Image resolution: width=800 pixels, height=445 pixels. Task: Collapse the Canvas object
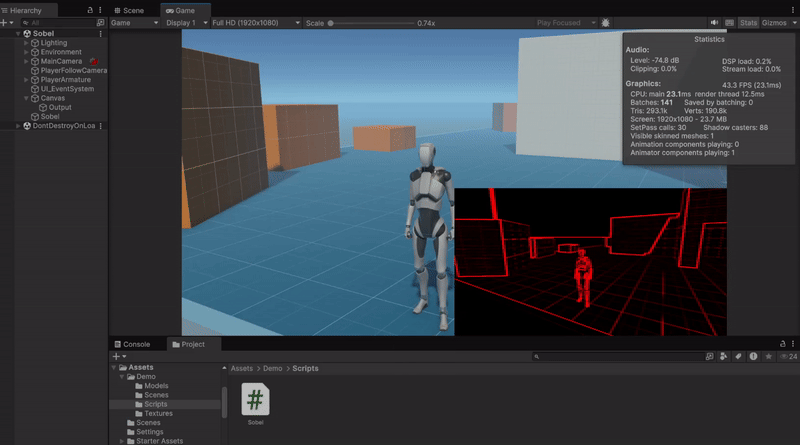click(26, 98)
